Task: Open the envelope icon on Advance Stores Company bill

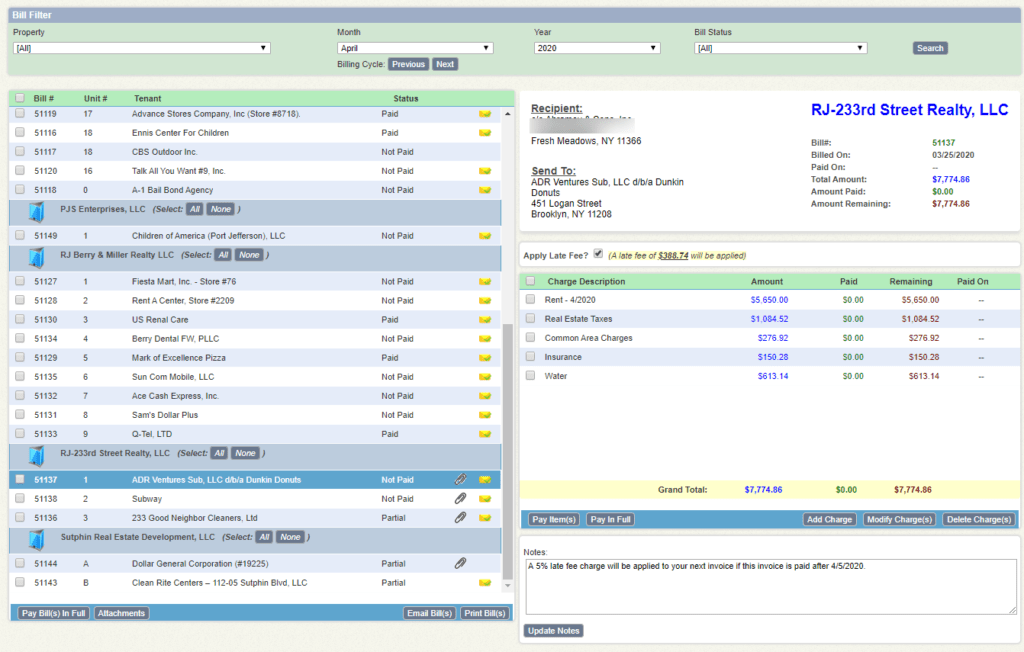Action: click(485, 113)
